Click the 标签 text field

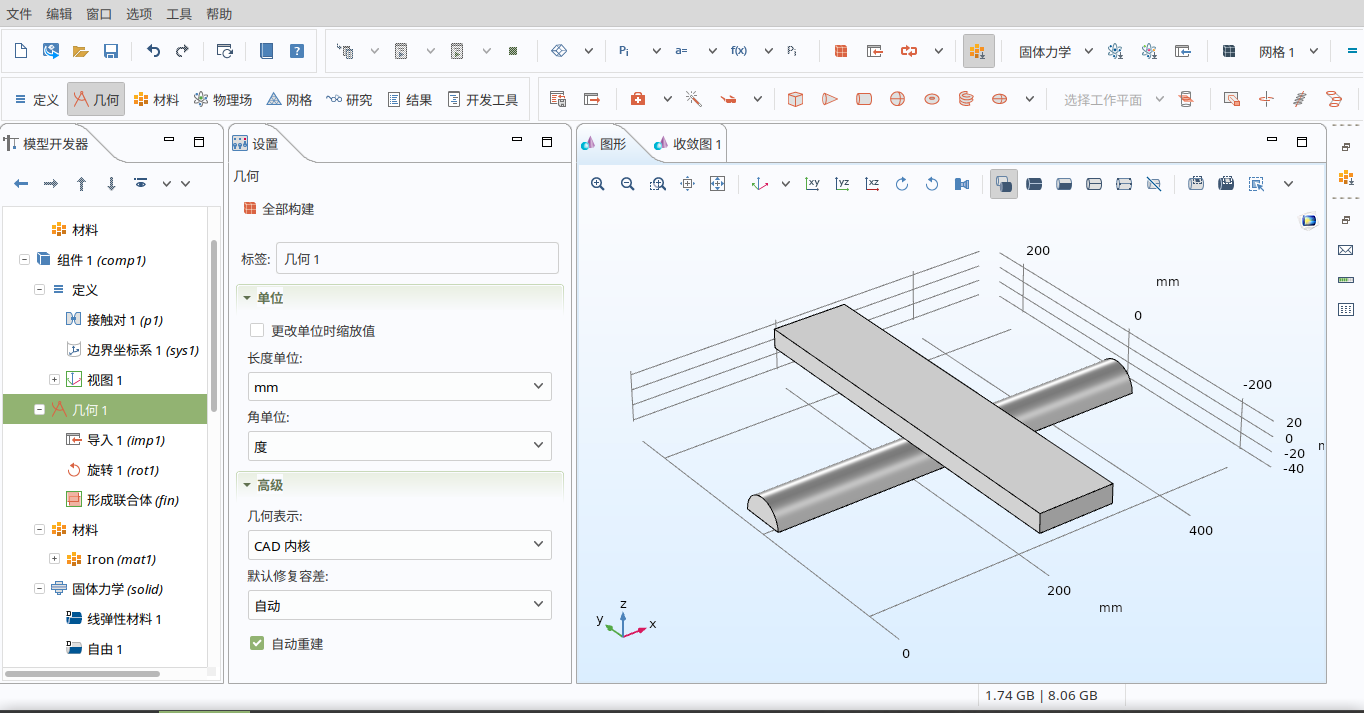coord(417,258)
